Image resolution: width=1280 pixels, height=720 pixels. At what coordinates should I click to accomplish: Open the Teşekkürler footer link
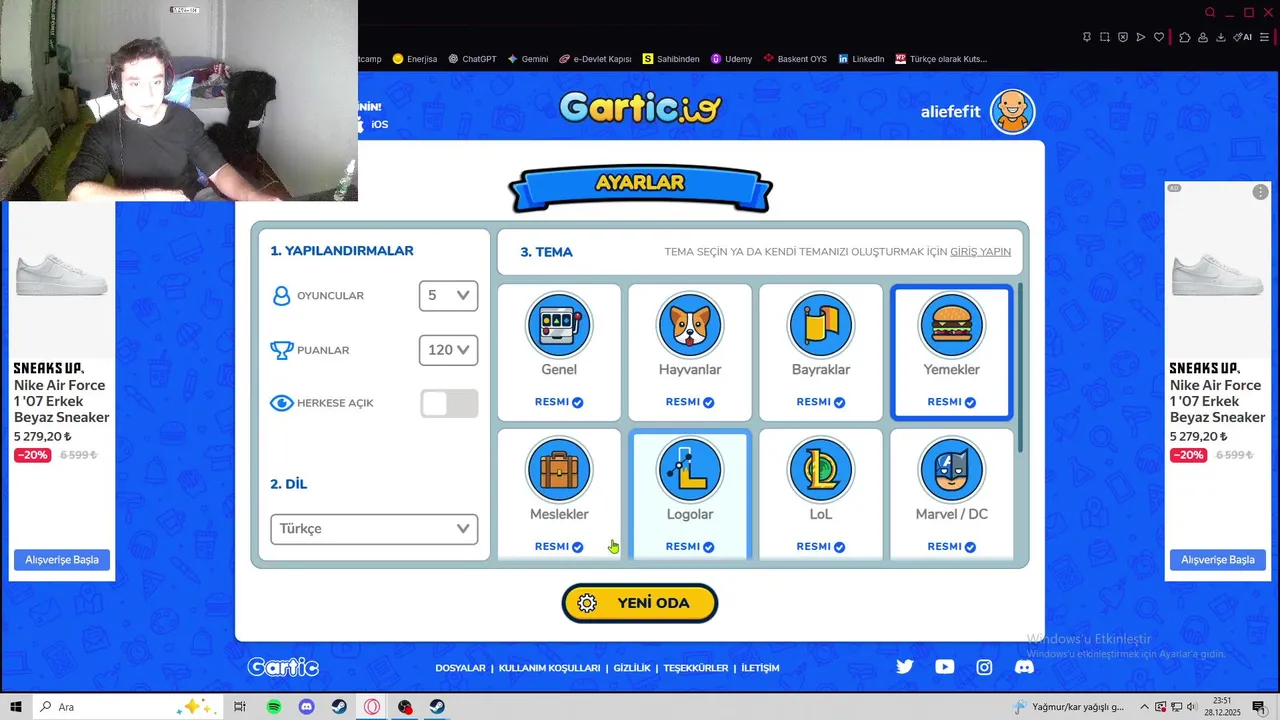coord(696,668)
